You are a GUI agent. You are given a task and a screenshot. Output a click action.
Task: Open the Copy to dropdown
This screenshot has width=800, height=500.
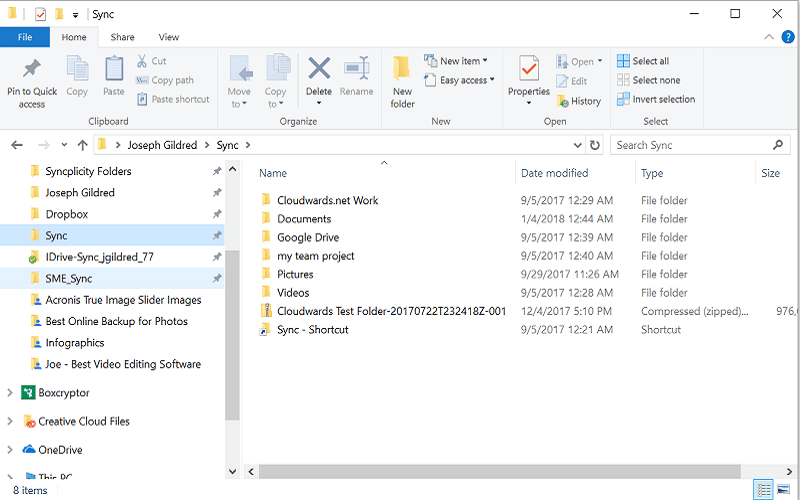(x=276, y=82)
